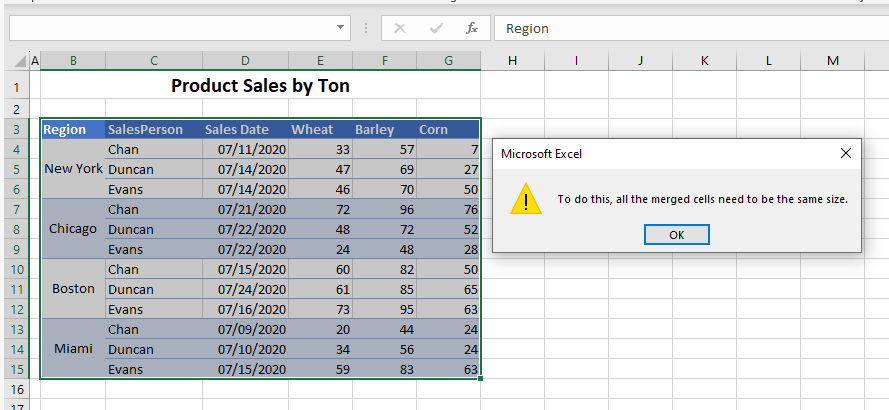This screenshot has height=410, width=889.
Task: Click the Wheat value 73
Action: [x=320, y=309]
